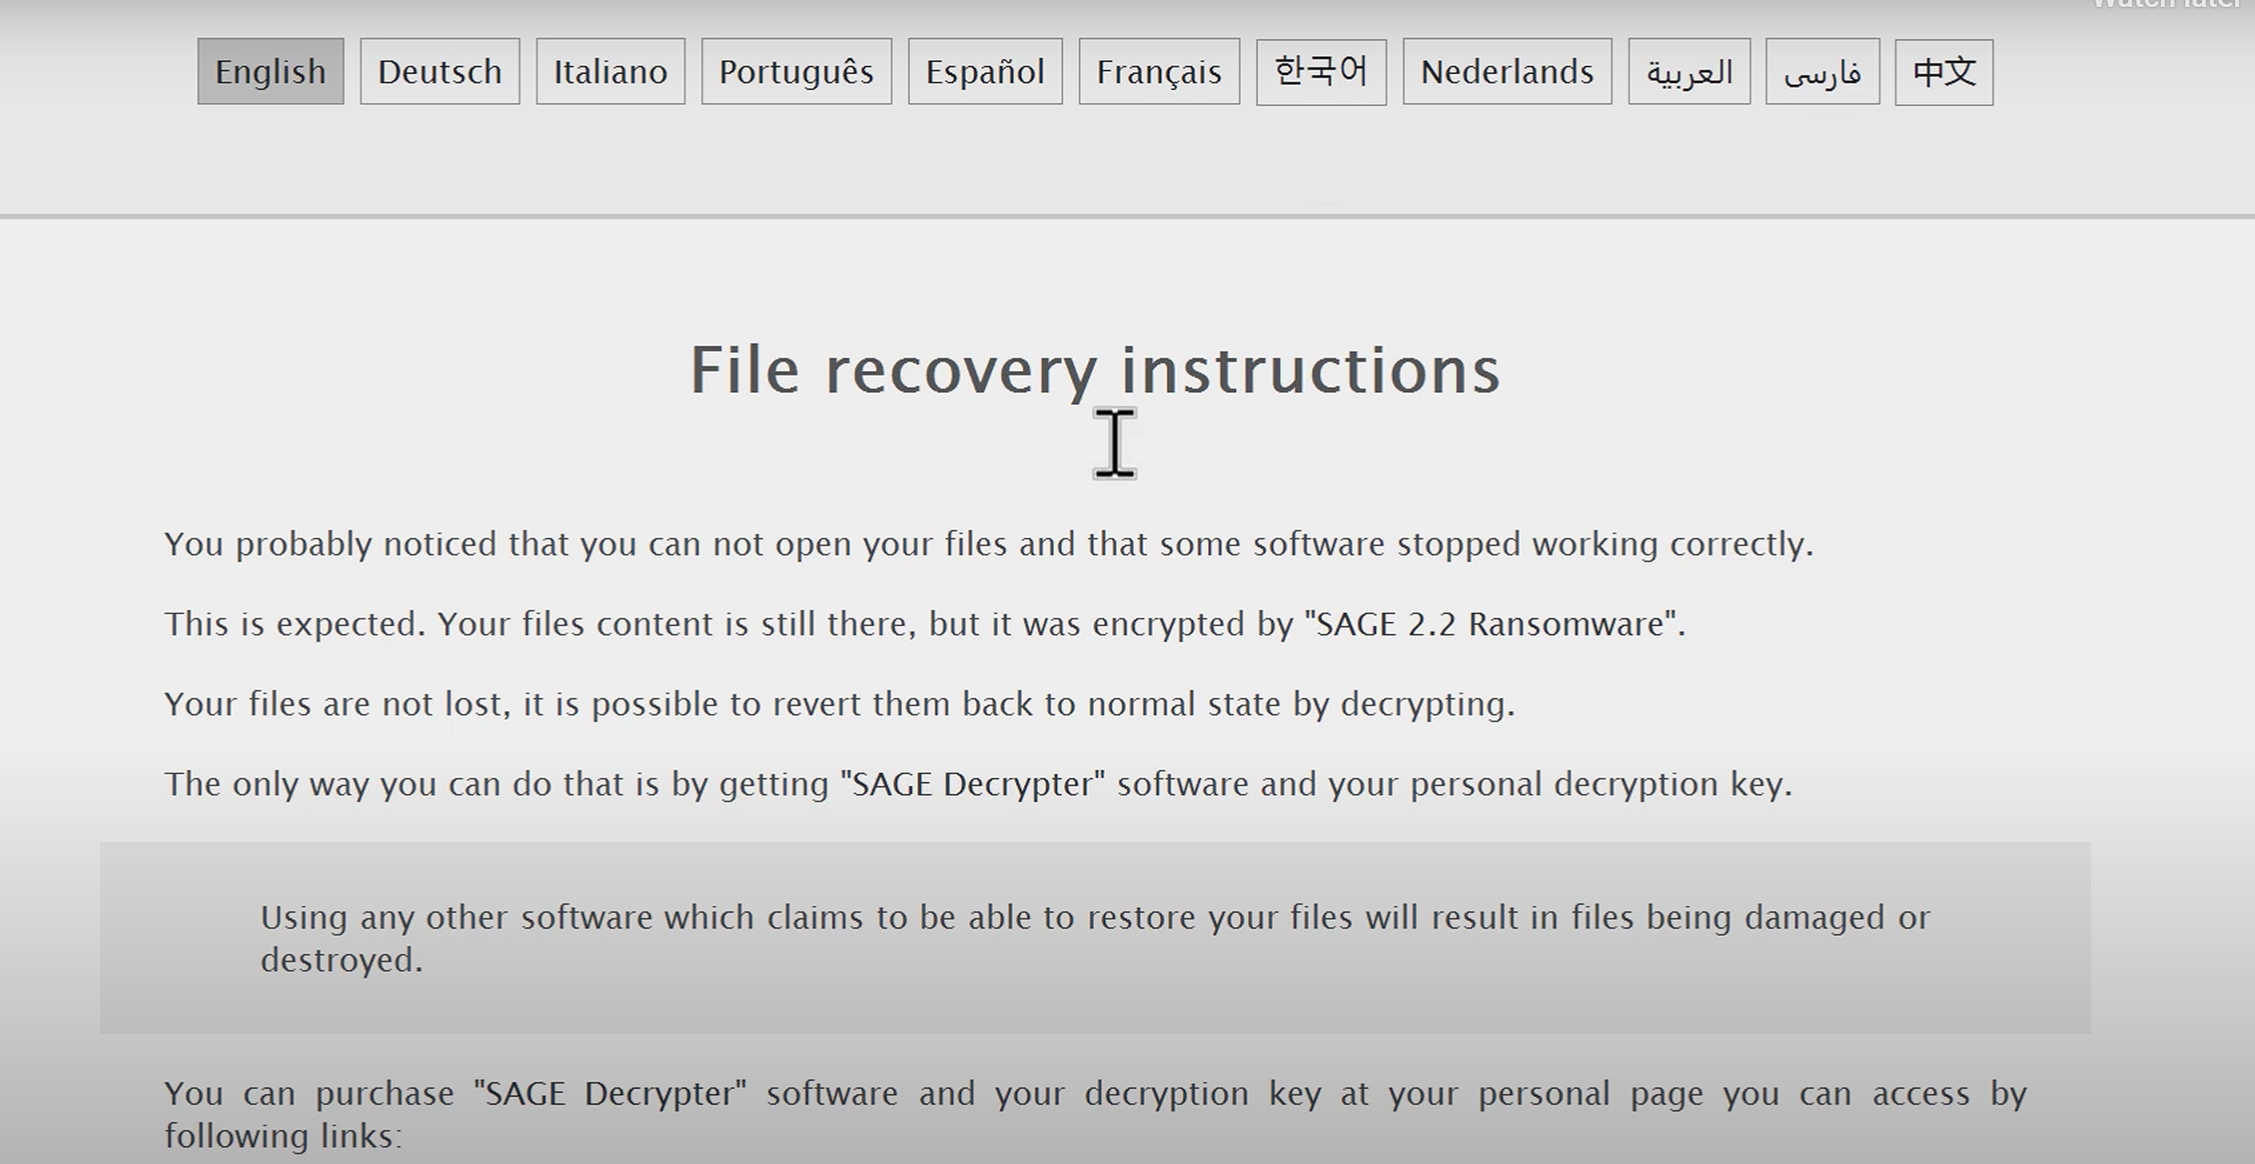Click the 'following links:' text
This screenshot has width=2255, height=1164.
tap(283, 1136)
